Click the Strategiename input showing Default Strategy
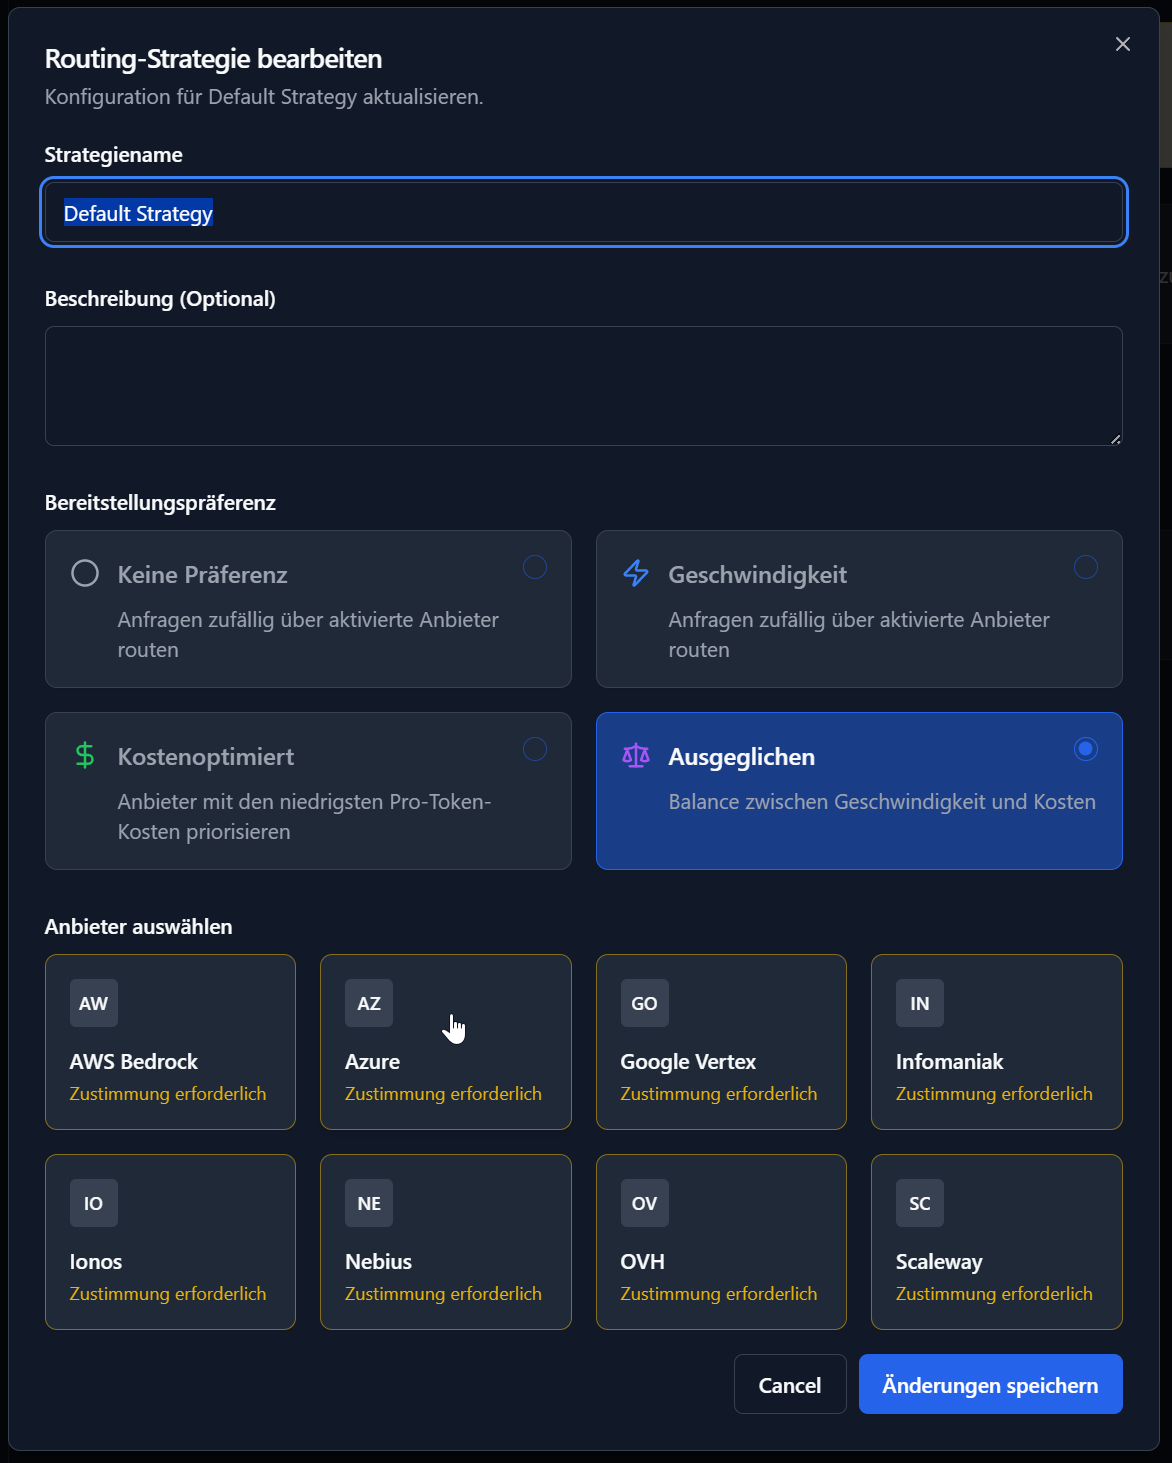 583,212
